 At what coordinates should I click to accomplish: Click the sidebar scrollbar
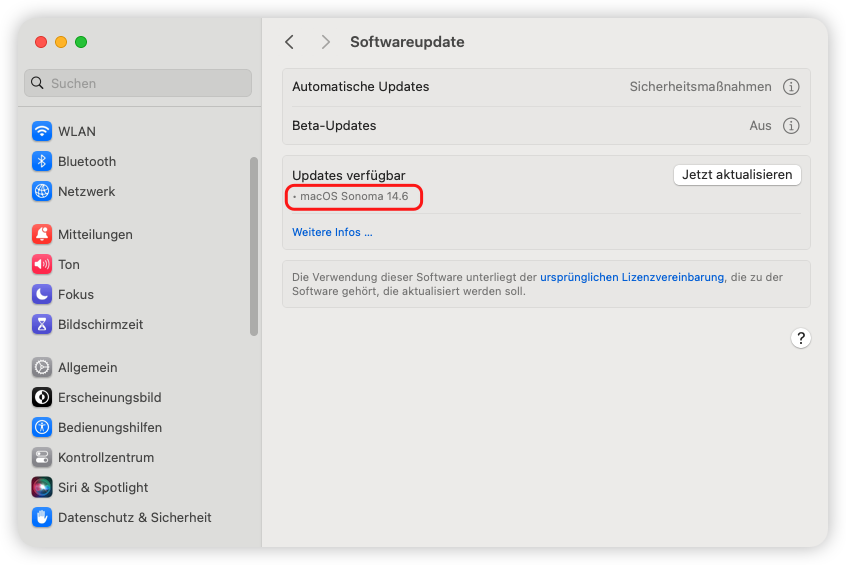pyautogui.click(x=254, y=247)
